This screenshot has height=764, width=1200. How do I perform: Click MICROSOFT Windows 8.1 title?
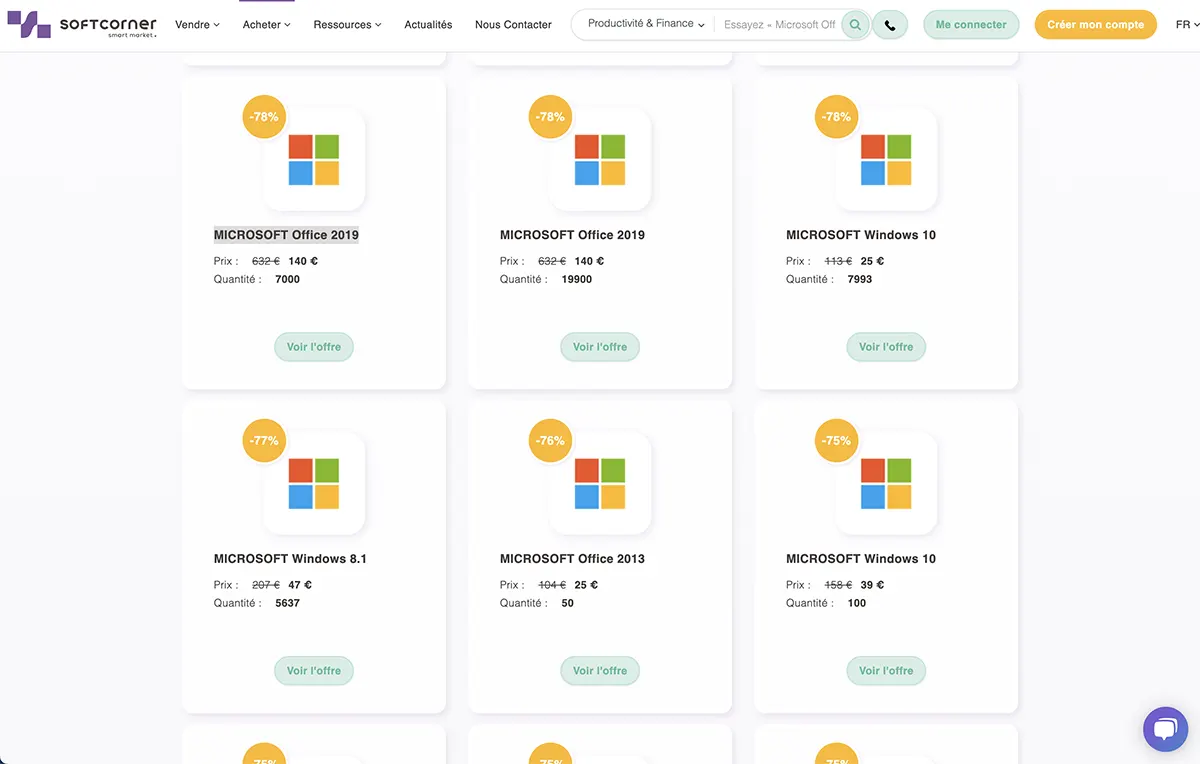point(290,559)
